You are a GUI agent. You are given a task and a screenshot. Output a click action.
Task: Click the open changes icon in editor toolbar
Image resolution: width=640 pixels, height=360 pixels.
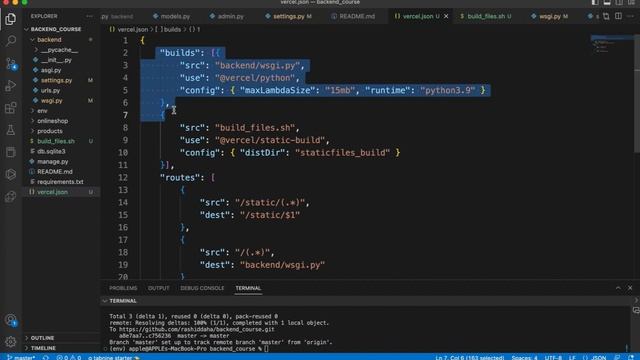tap(606, 16)
